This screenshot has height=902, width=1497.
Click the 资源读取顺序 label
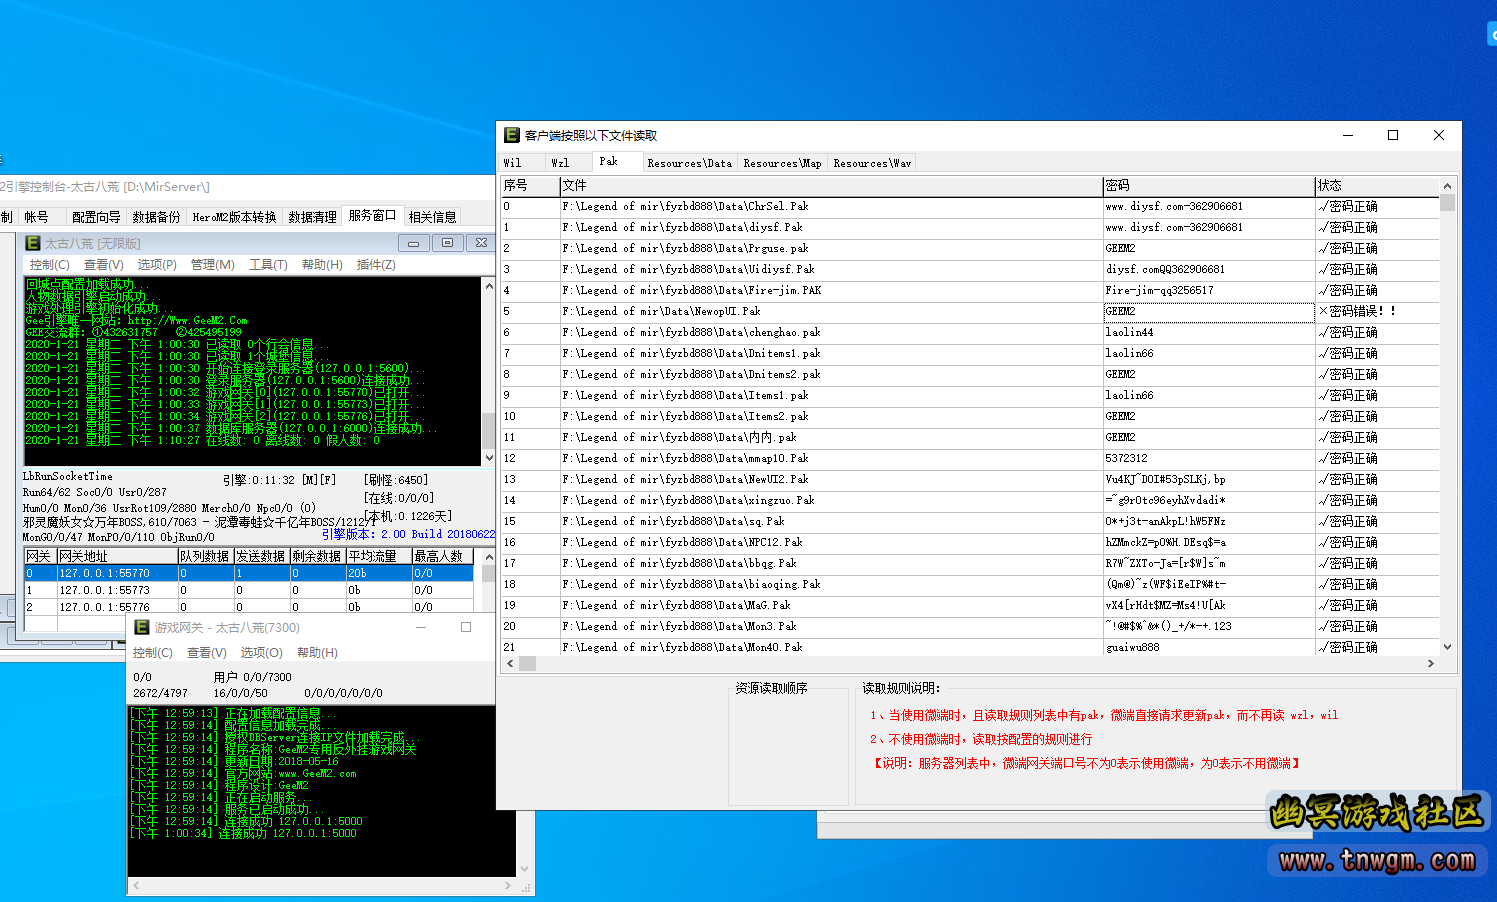tap(771, 689)
